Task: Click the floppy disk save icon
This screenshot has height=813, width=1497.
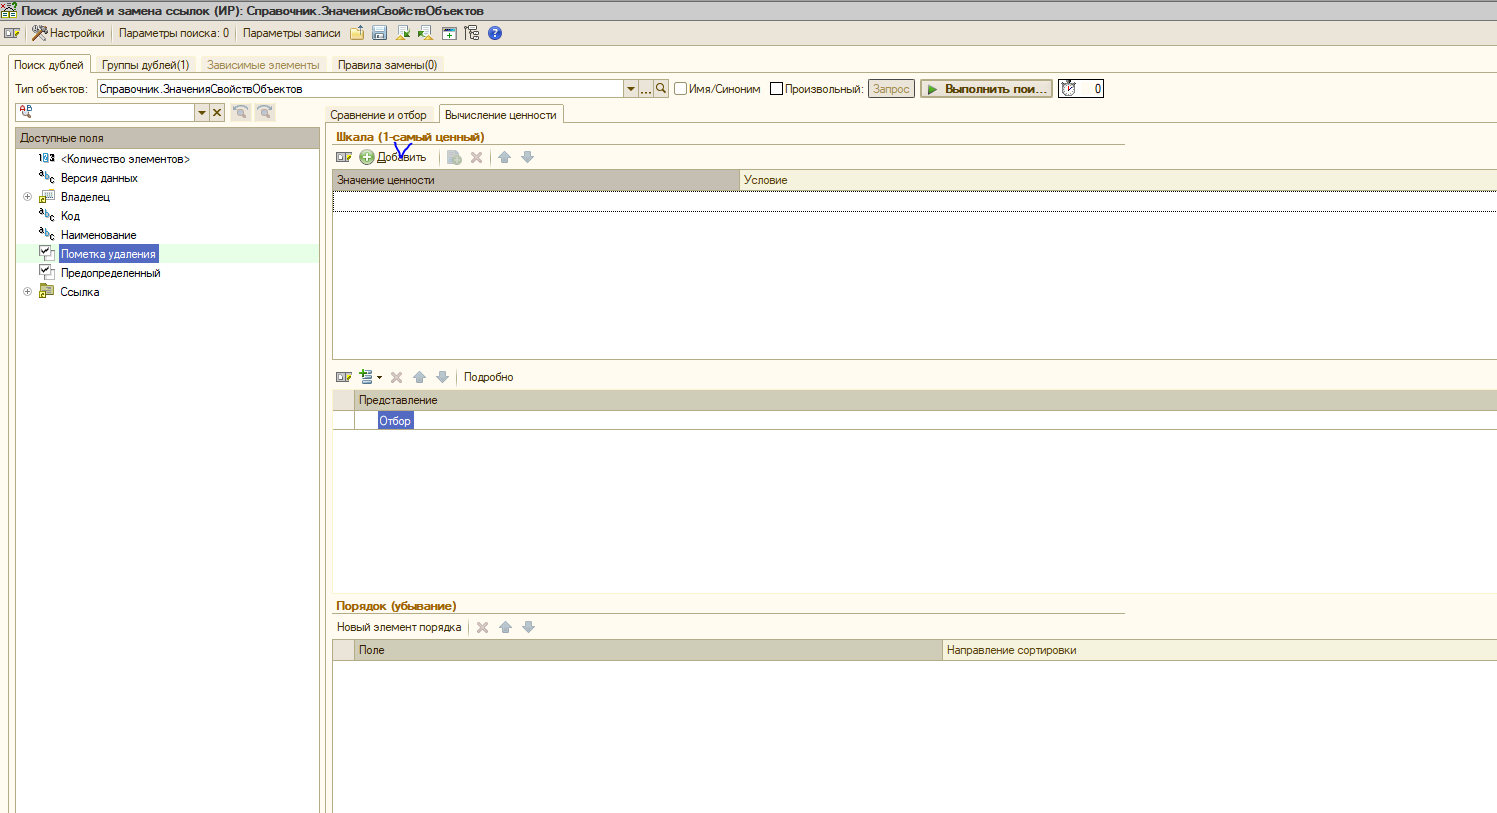Action: tap(379, 33)
